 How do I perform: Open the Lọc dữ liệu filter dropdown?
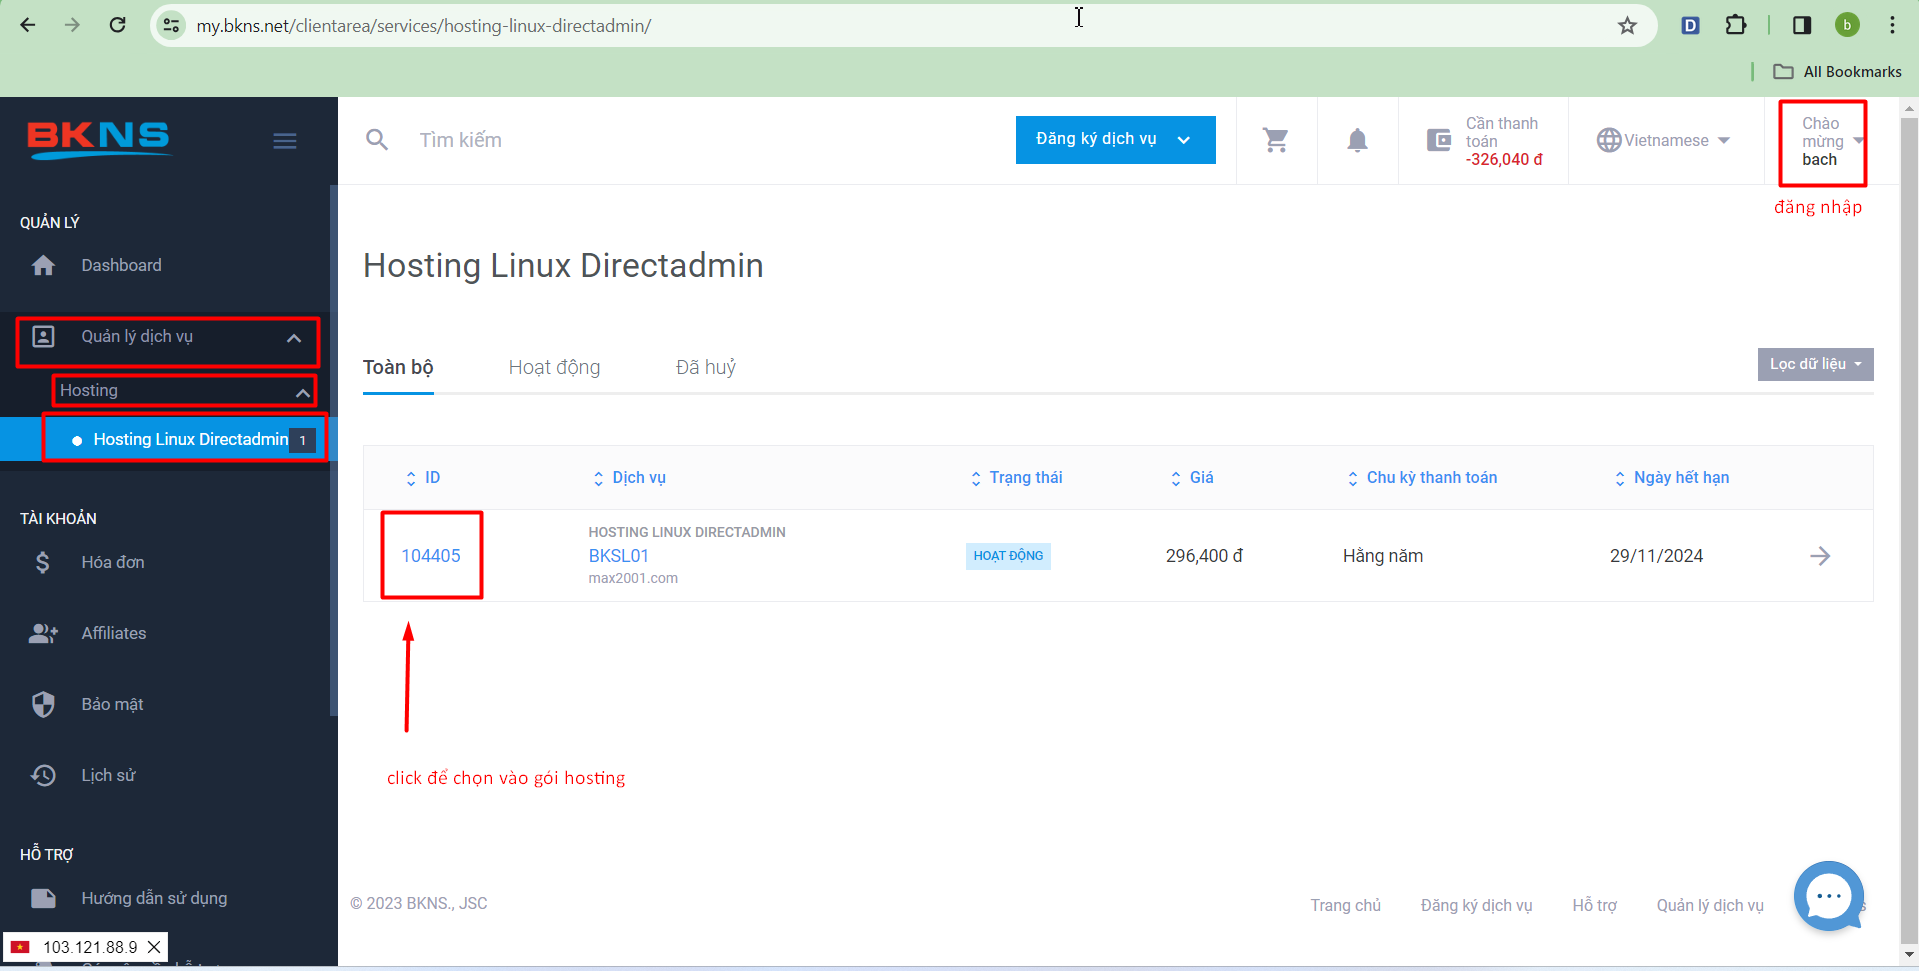click(x=1815, y=364)
